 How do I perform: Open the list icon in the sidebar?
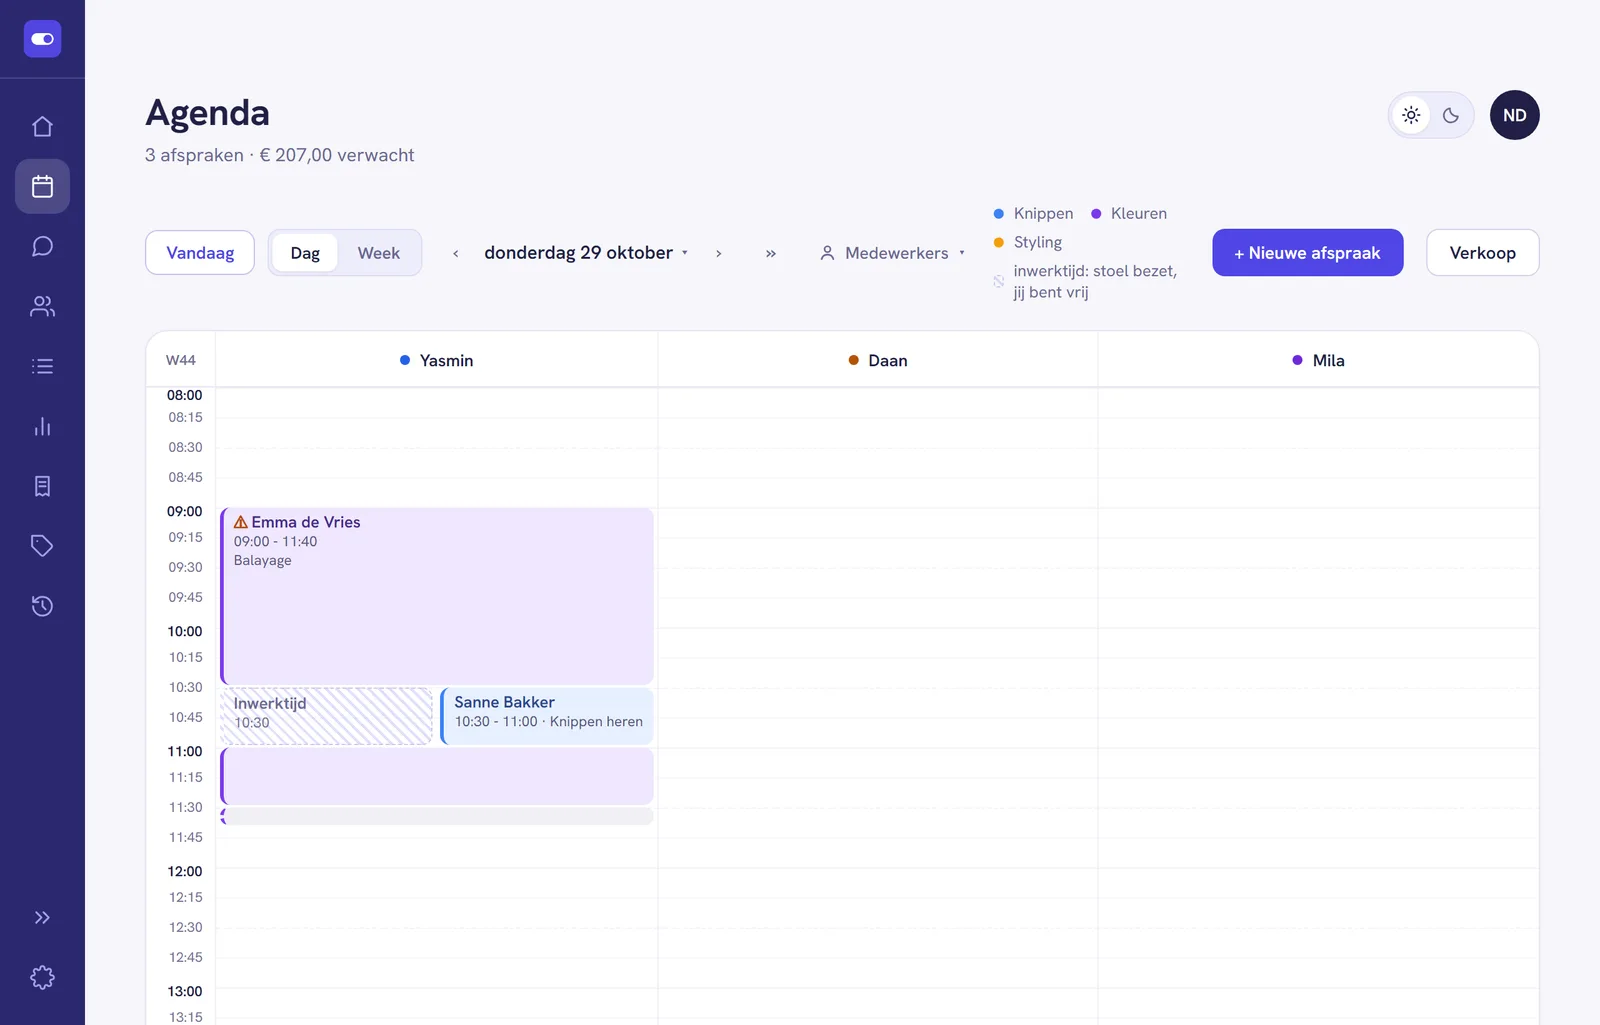(x=42, y=366)
